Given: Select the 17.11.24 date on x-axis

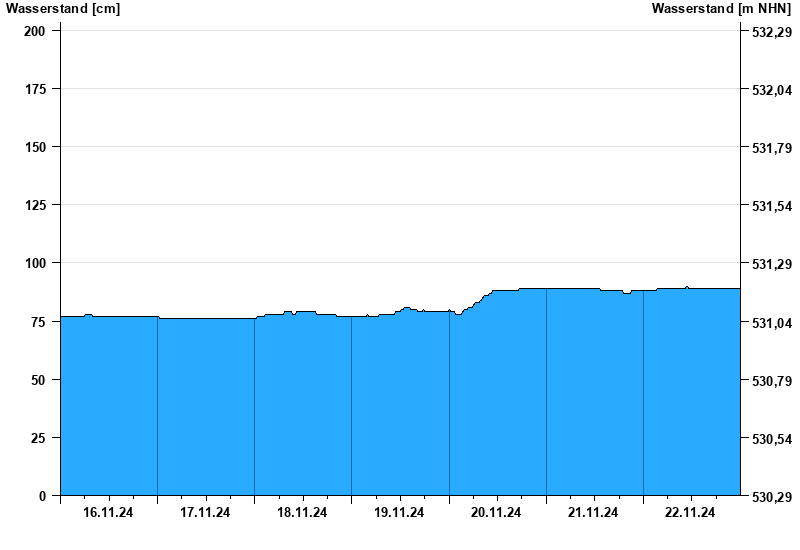Looking at the screenshot, I should click(x=205, y=513).
